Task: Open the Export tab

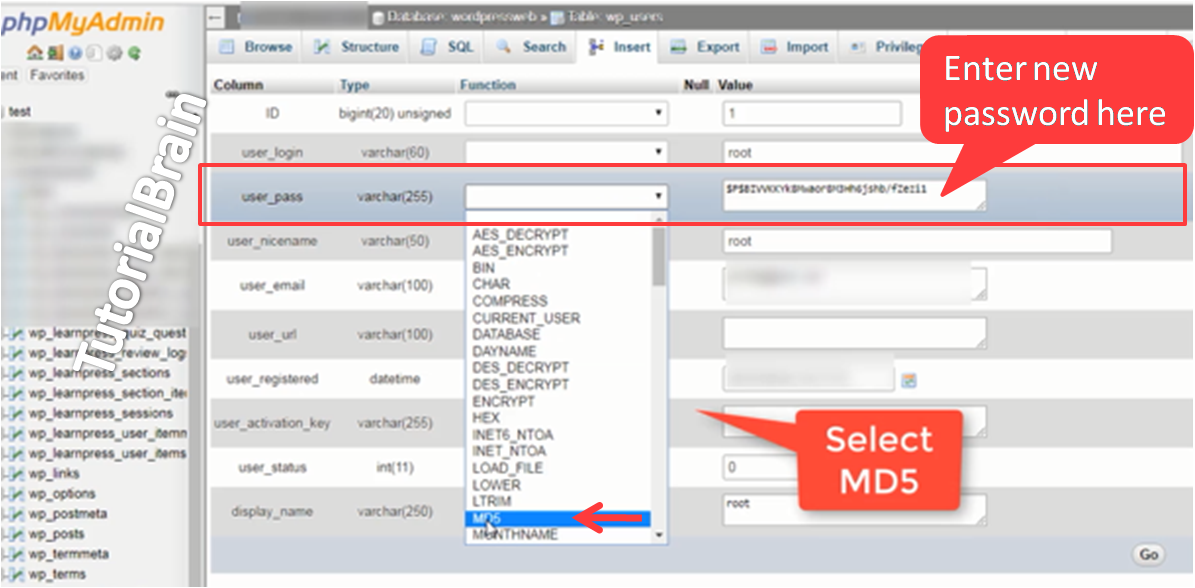Action: pos(705,47)
